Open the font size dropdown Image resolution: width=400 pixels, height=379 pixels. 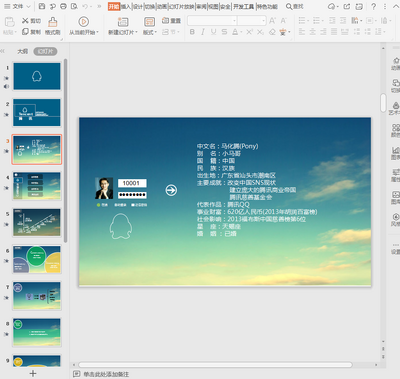264,21
